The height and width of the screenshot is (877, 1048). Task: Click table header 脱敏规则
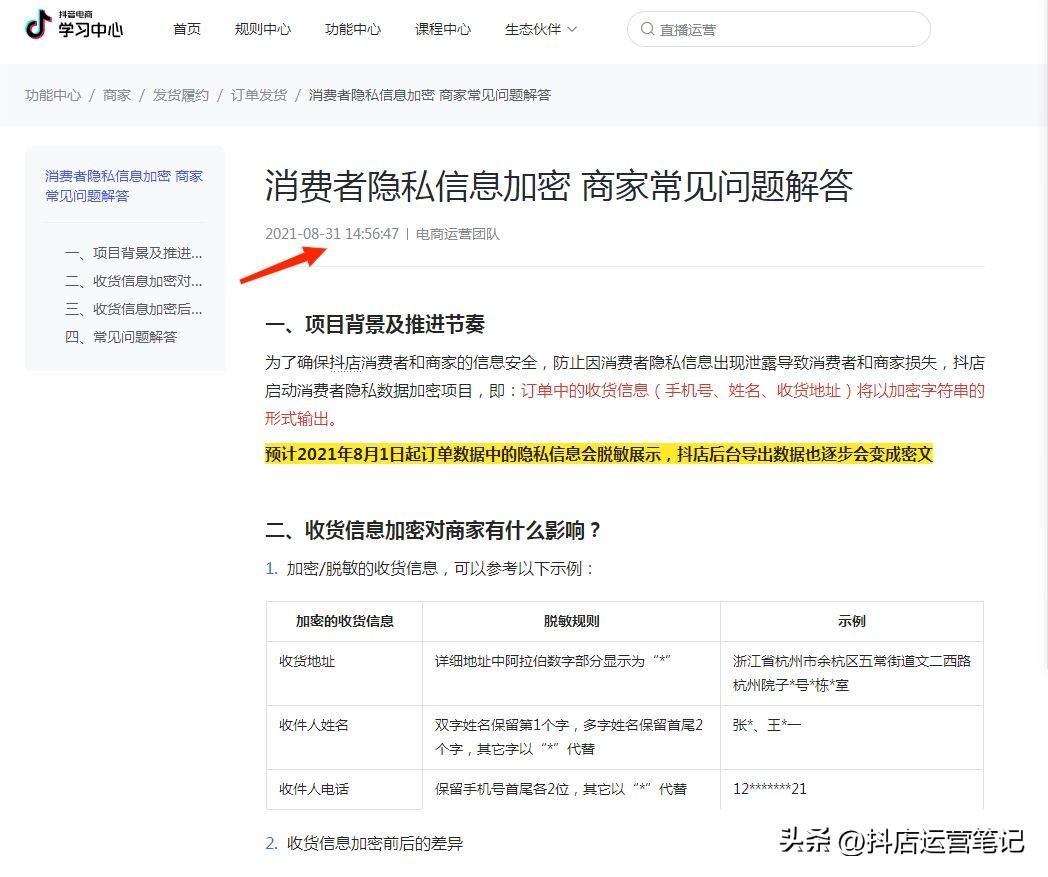571,621
